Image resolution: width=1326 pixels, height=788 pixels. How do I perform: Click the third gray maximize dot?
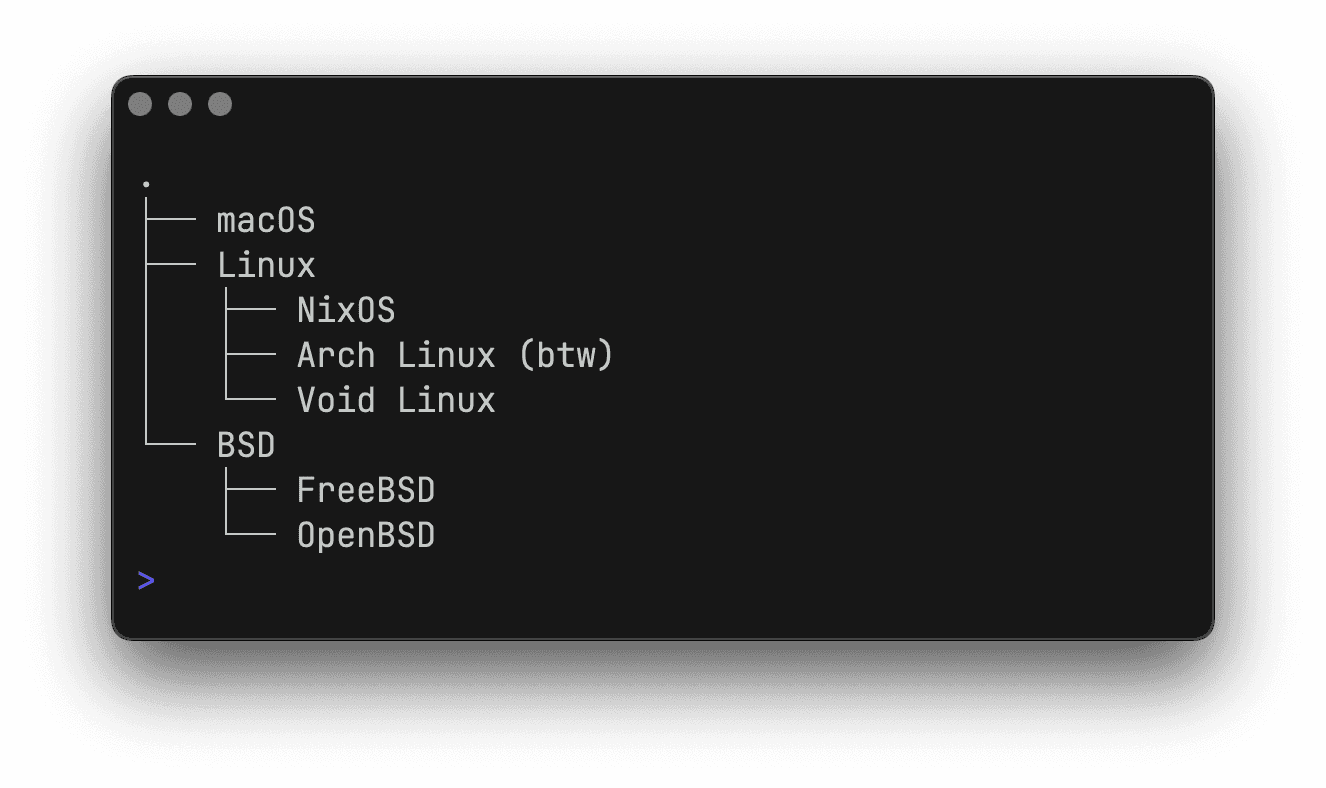tap(220, 104)
